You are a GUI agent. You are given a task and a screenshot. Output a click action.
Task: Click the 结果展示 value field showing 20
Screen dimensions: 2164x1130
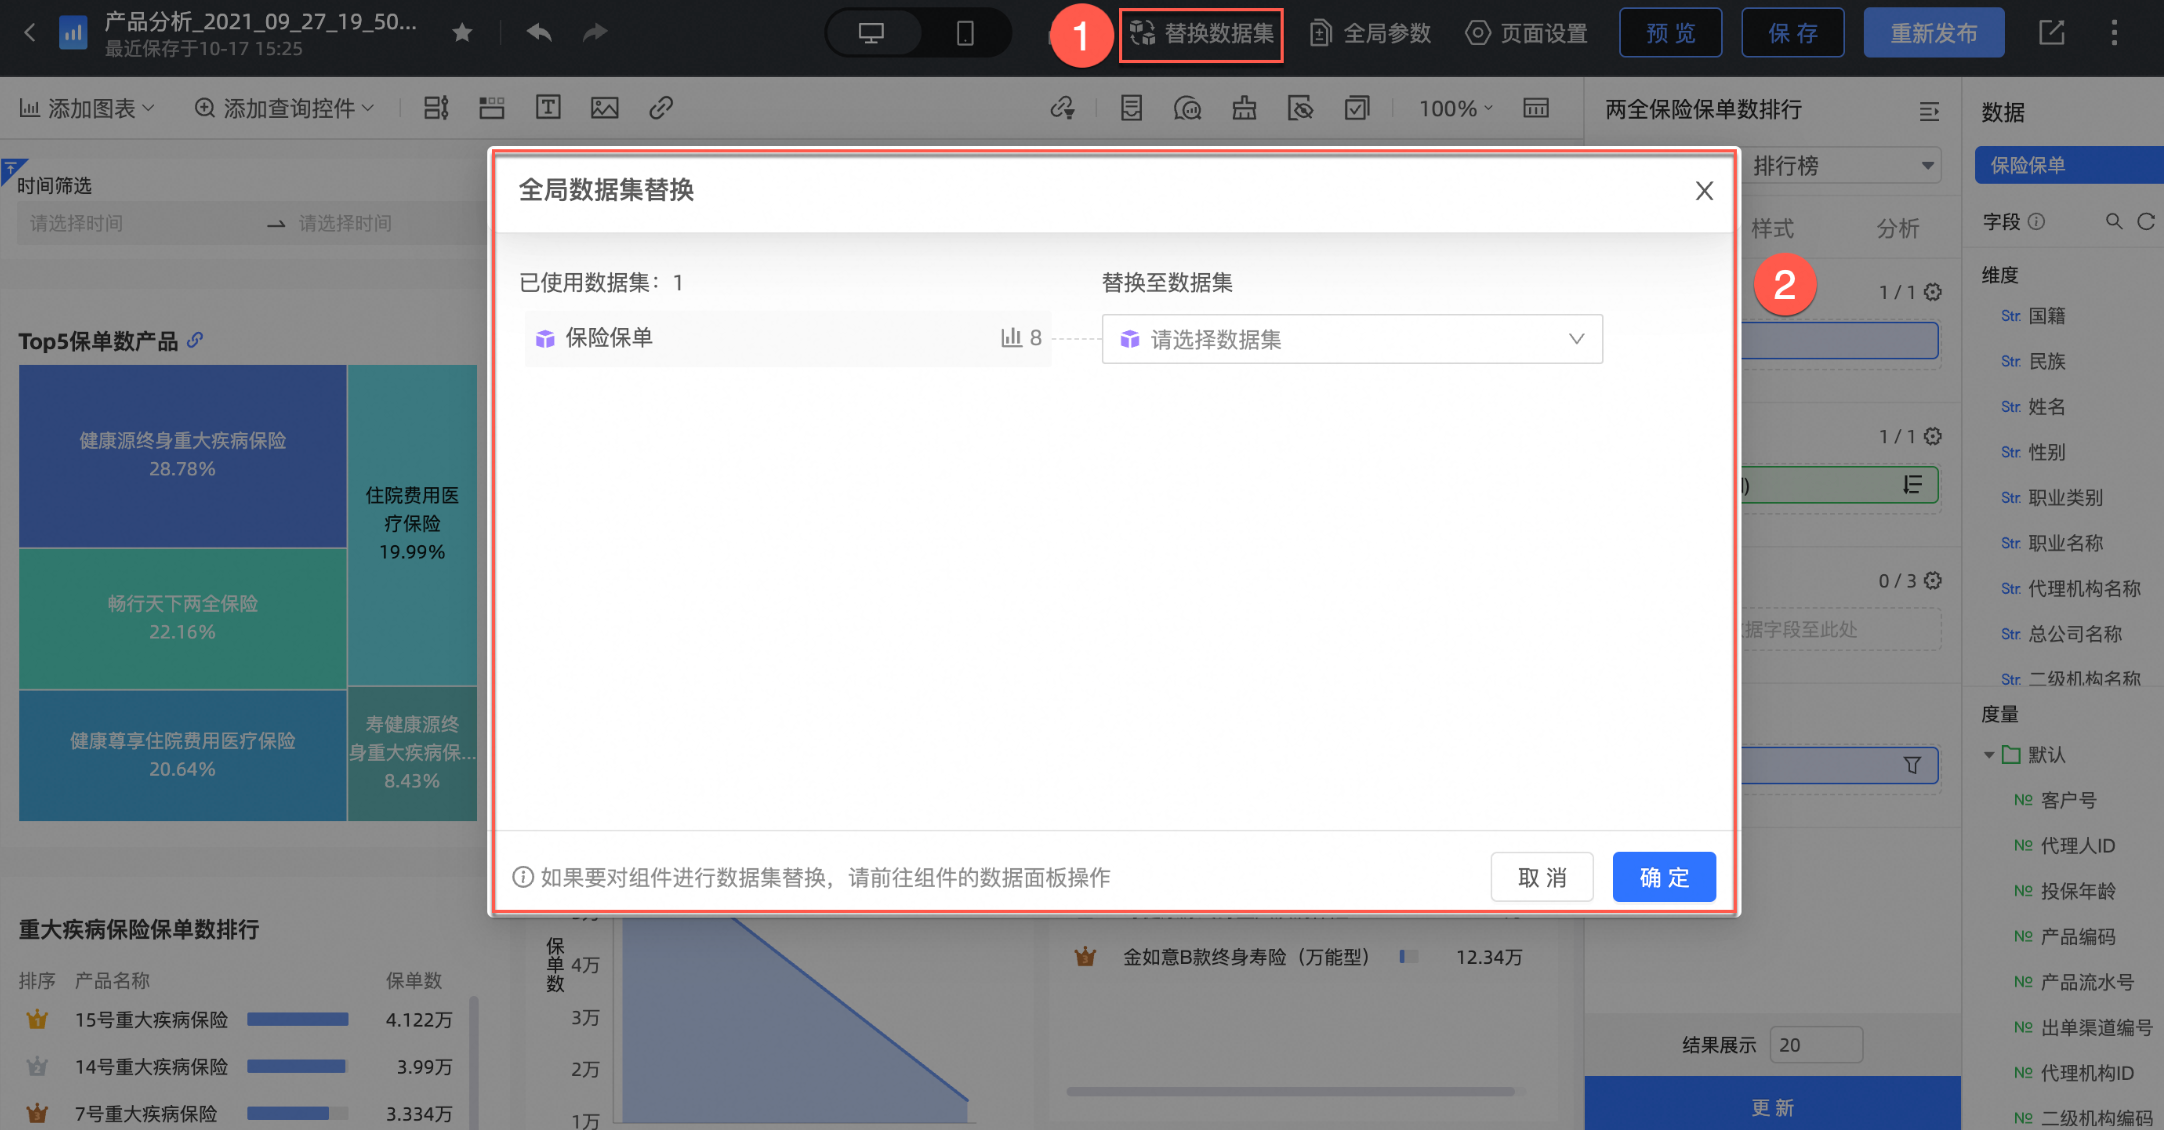(x=1815, y=1045)
